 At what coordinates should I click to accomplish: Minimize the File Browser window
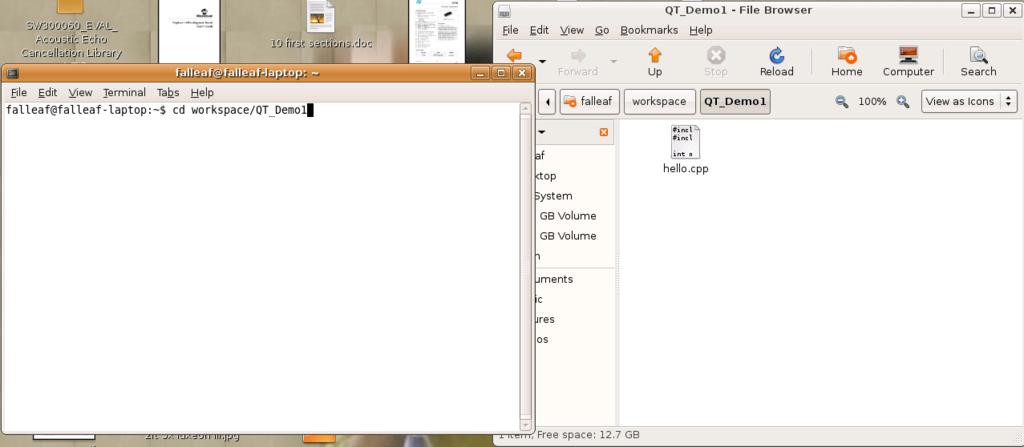tap(970, 10)
